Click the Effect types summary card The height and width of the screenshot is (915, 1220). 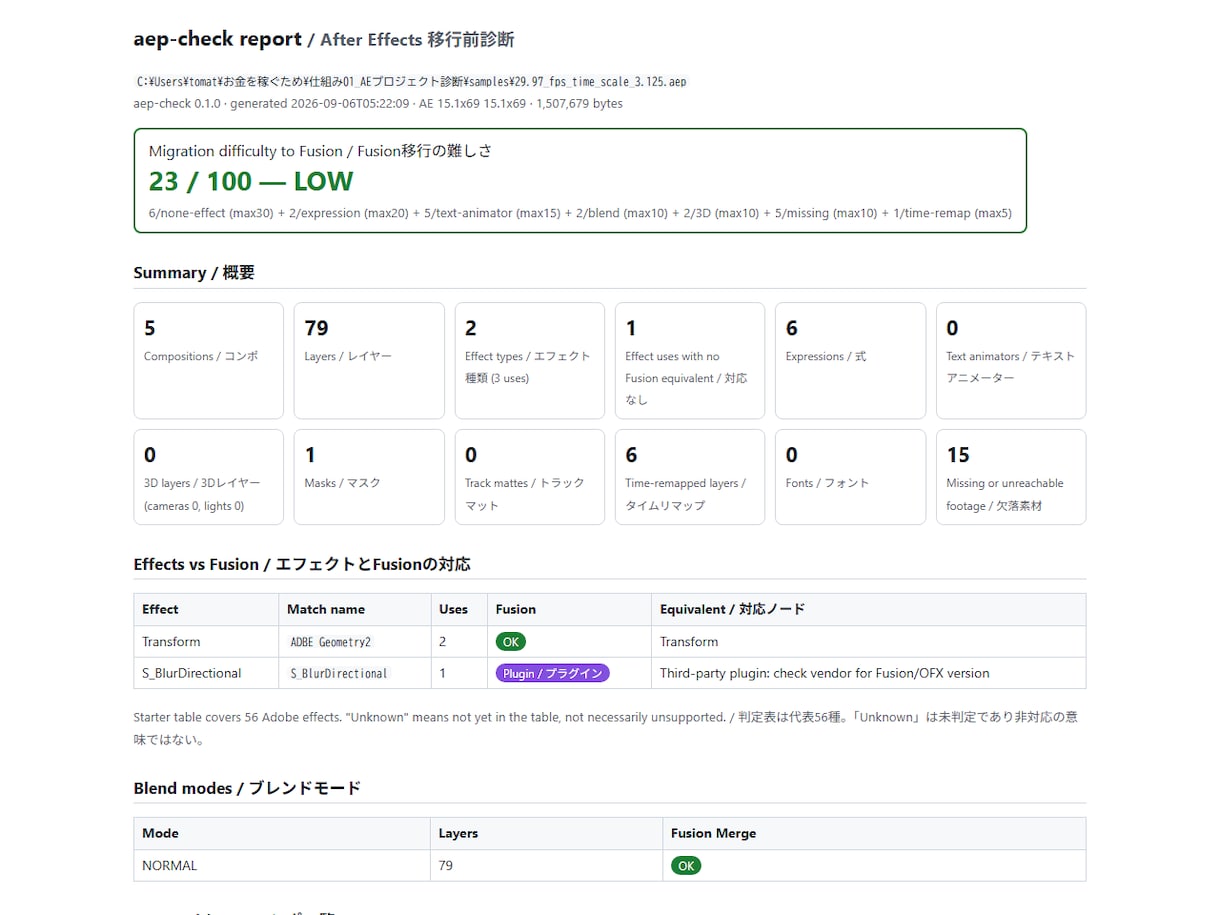click(x=529, y=361)
